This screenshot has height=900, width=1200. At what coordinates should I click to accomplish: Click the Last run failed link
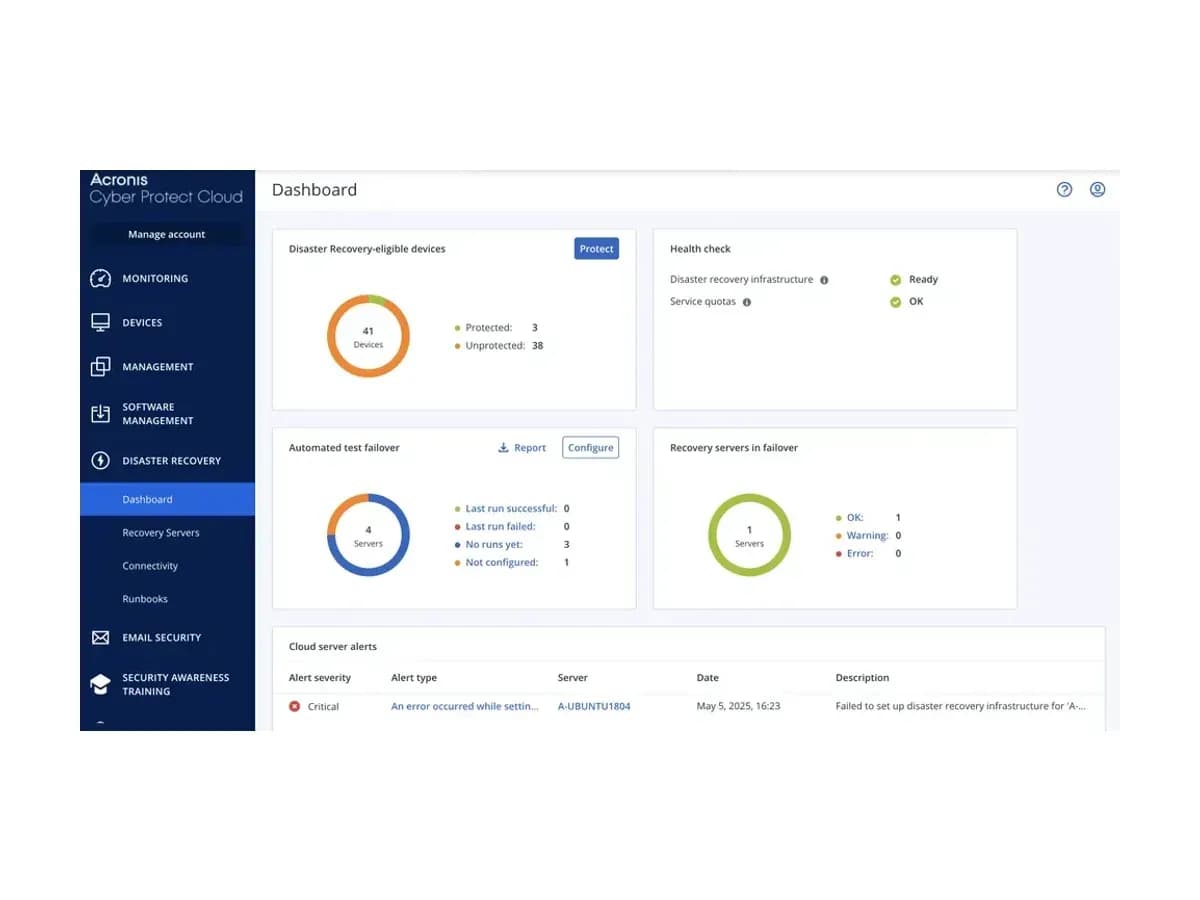point(500,527)
